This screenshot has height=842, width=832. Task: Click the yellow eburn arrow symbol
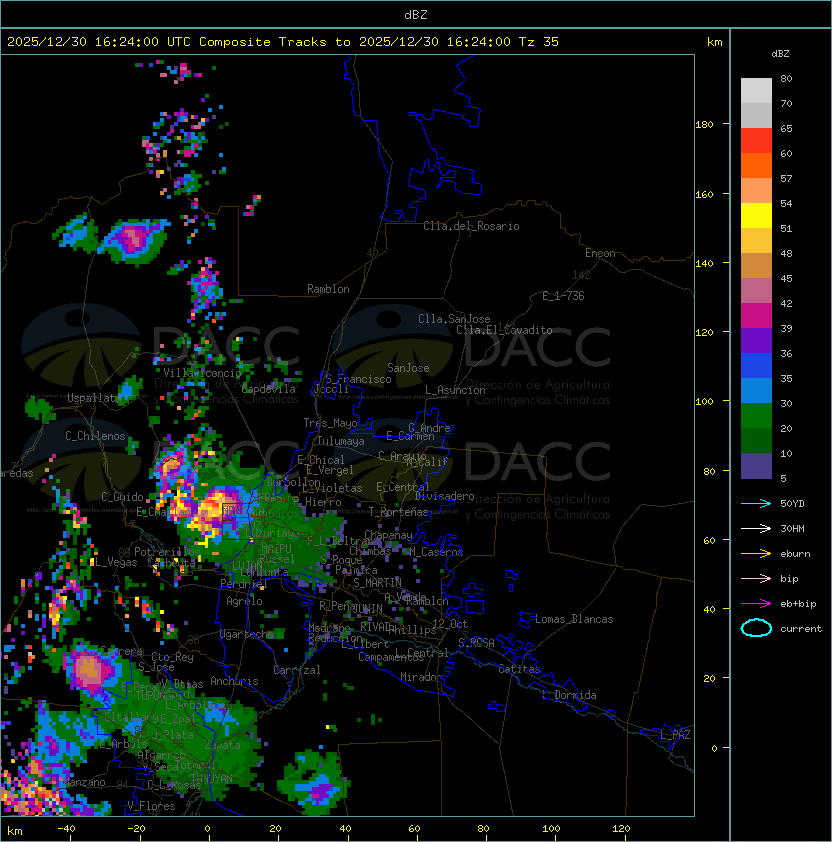(x=756, y=554)
